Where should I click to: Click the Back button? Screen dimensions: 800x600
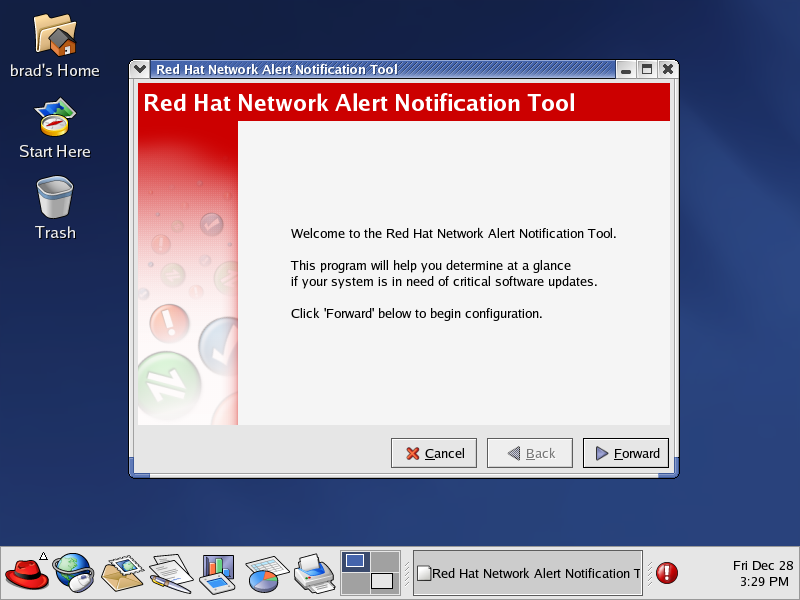(x=530, y=453)
